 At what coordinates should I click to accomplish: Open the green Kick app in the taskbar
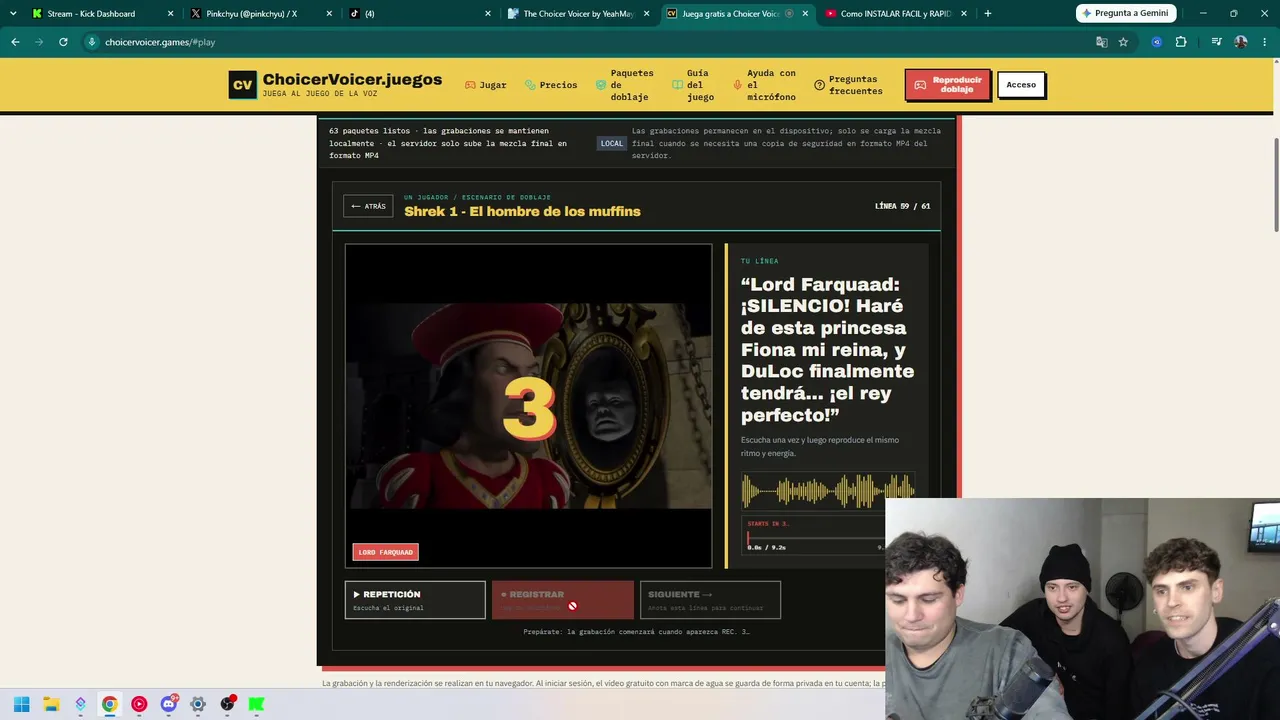pyautogui.click(x=256, y=704)
